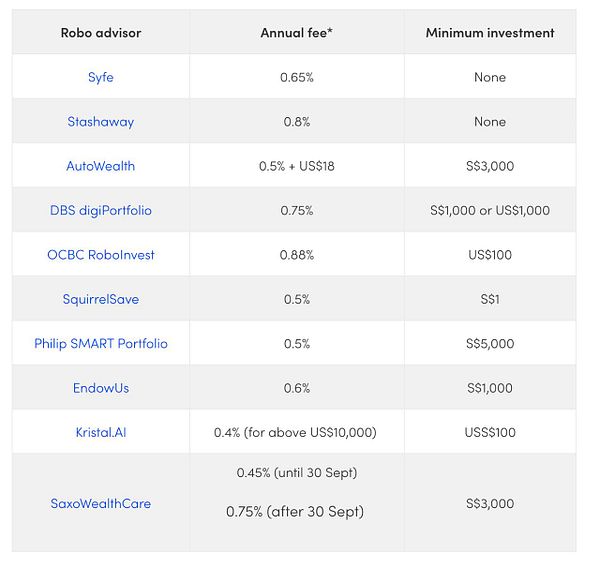Click the Annual fee column header

tap(296, 33)
